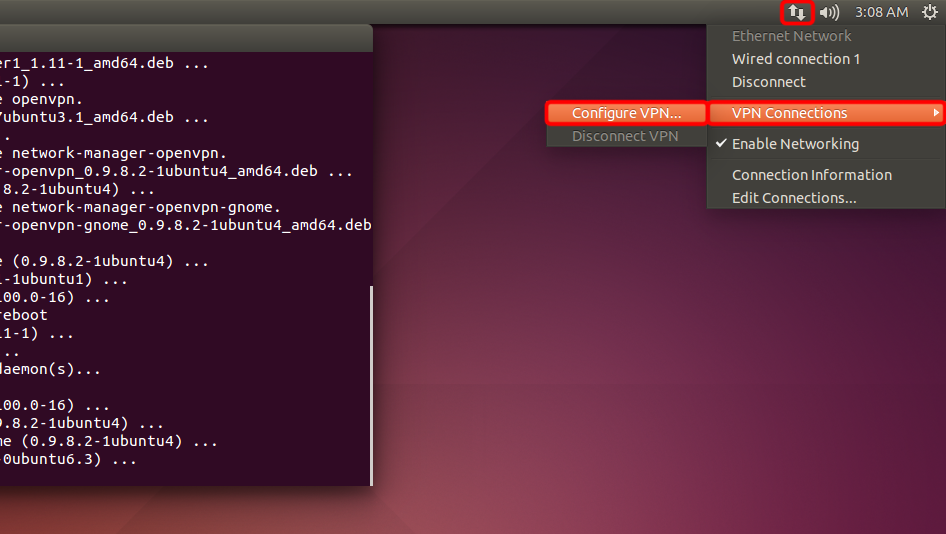This screenshot has height=534, width=946.
Task: Click Disconnect under Wired connection 1
Action: pyautogui.click(x=768, y=82)
